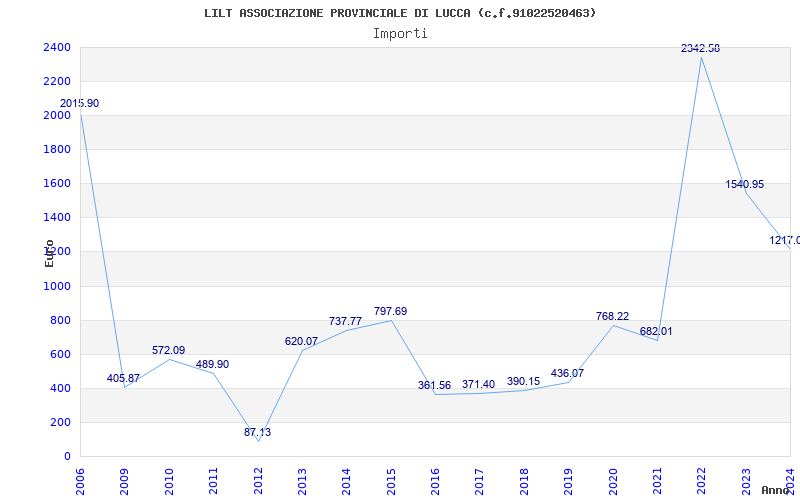Click the x-axis year 2010
This screenshot has height=500, width=800.
[x=169, y=481]
